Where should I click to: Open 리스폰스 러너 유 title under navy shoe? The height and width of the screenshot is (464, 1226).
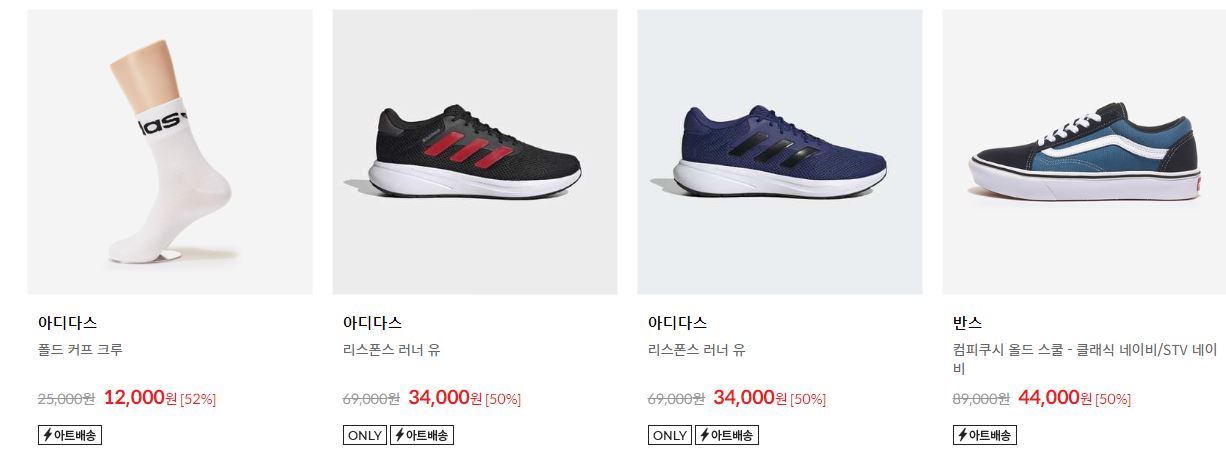point(696,350)
